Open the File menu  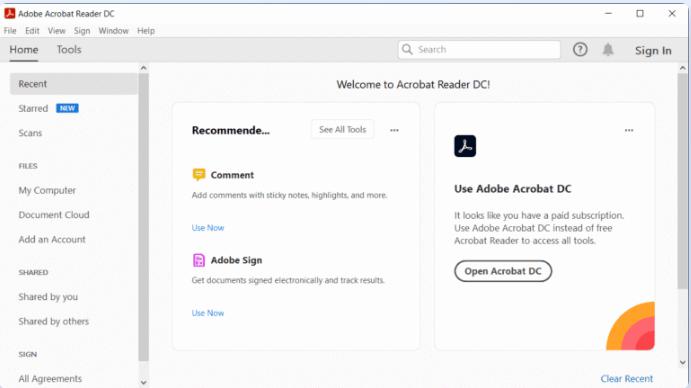[10, 31]
